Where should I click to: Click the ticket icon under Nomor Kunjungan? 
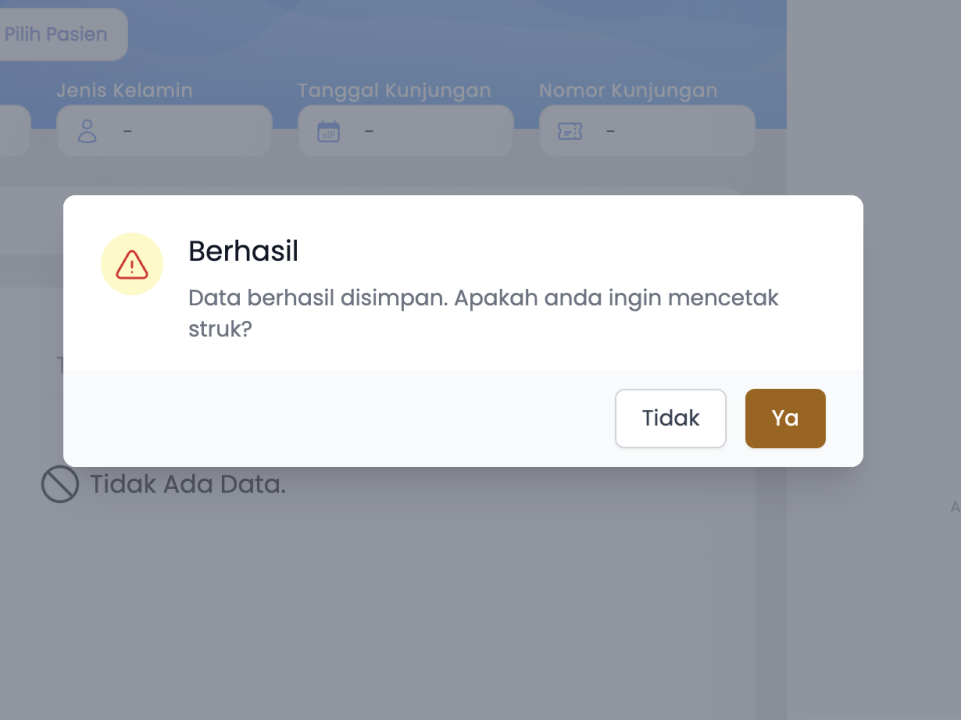click(x=570, y=131)
